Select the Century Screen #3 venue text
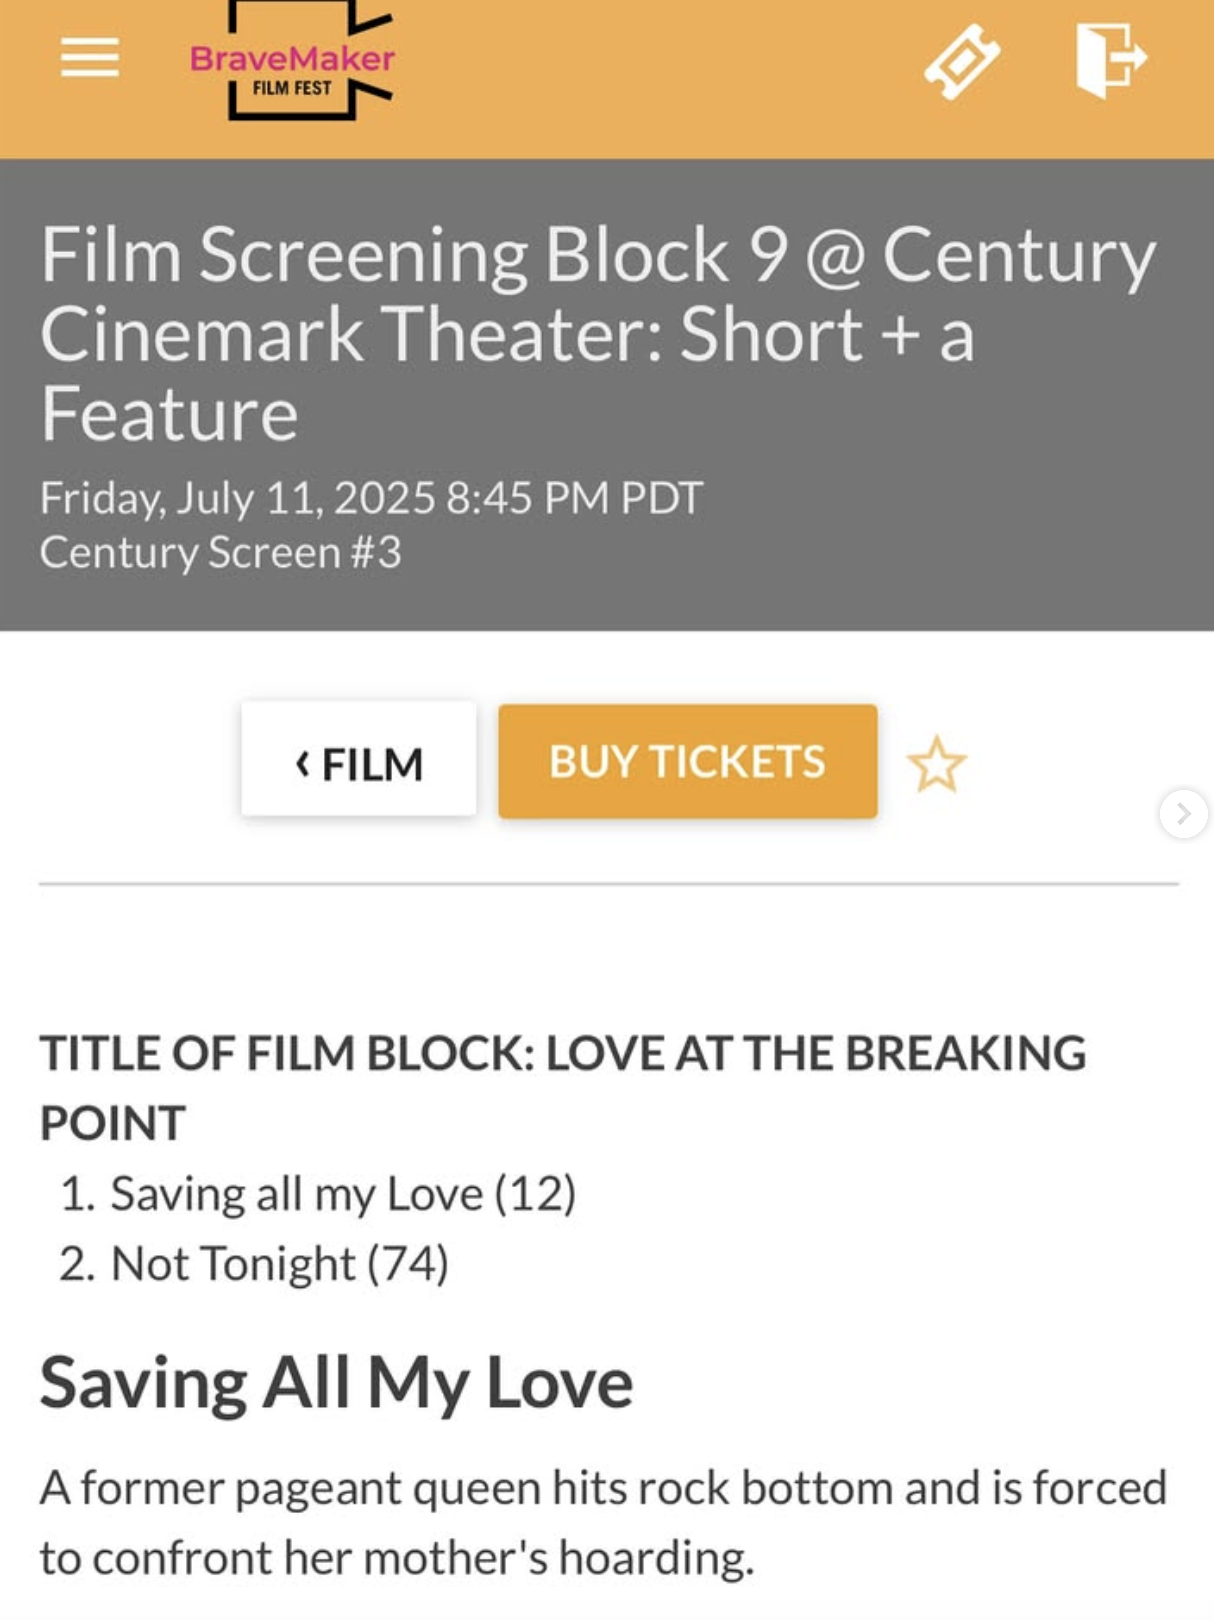Image resolution: width=1214 pixels, height=1620 pixels. tap(221, 553)
